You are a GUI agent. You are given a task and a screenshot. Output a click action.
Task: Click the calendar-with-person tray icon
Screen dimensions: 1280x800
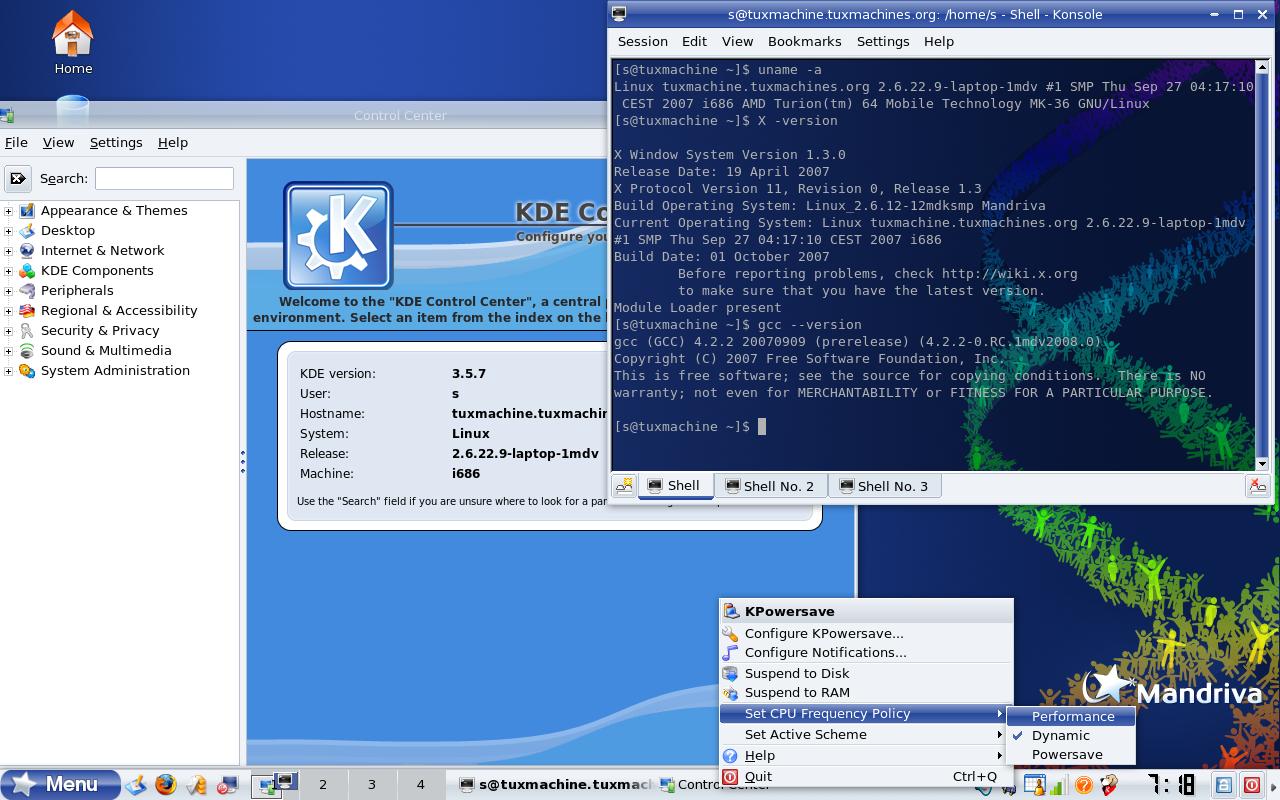[x=1033, y=785]
